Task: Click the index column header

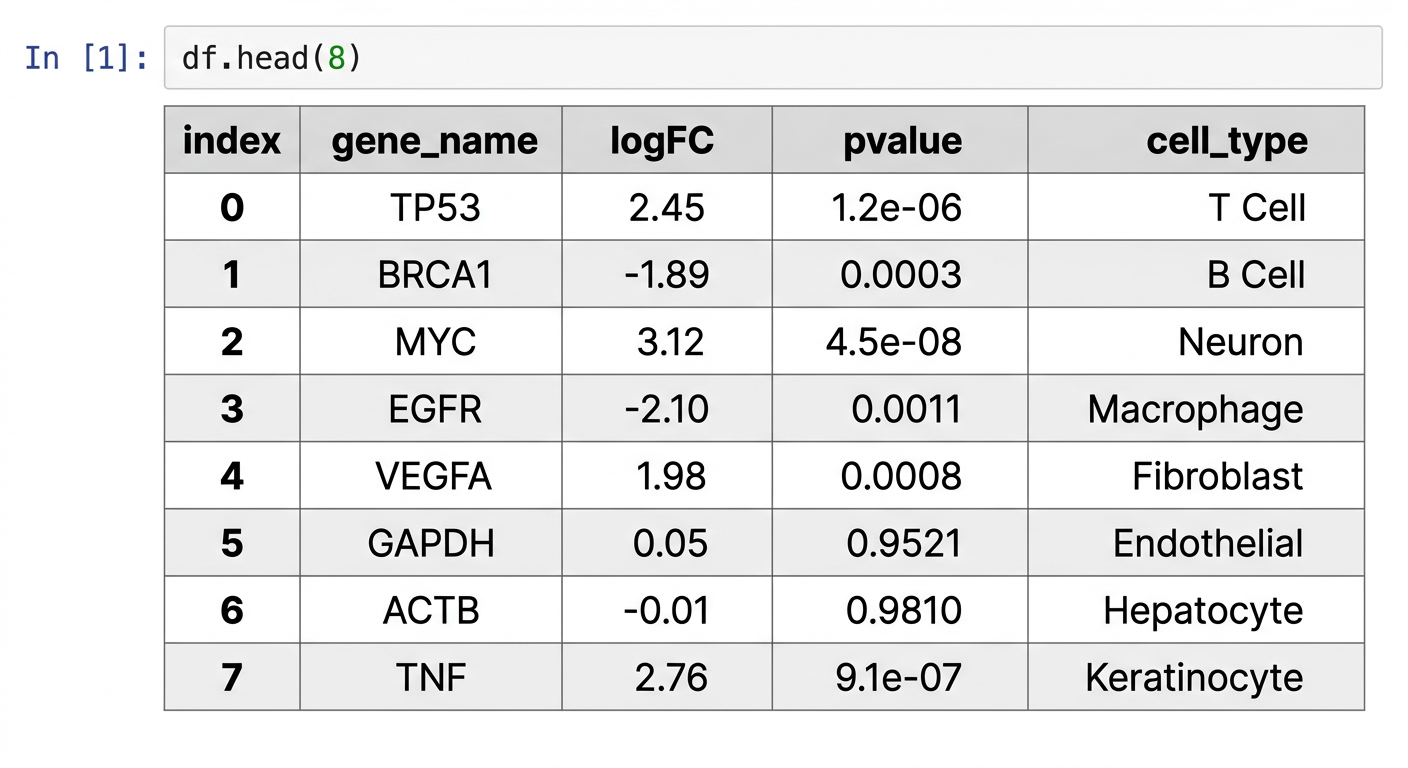Action: click(232, 141)
